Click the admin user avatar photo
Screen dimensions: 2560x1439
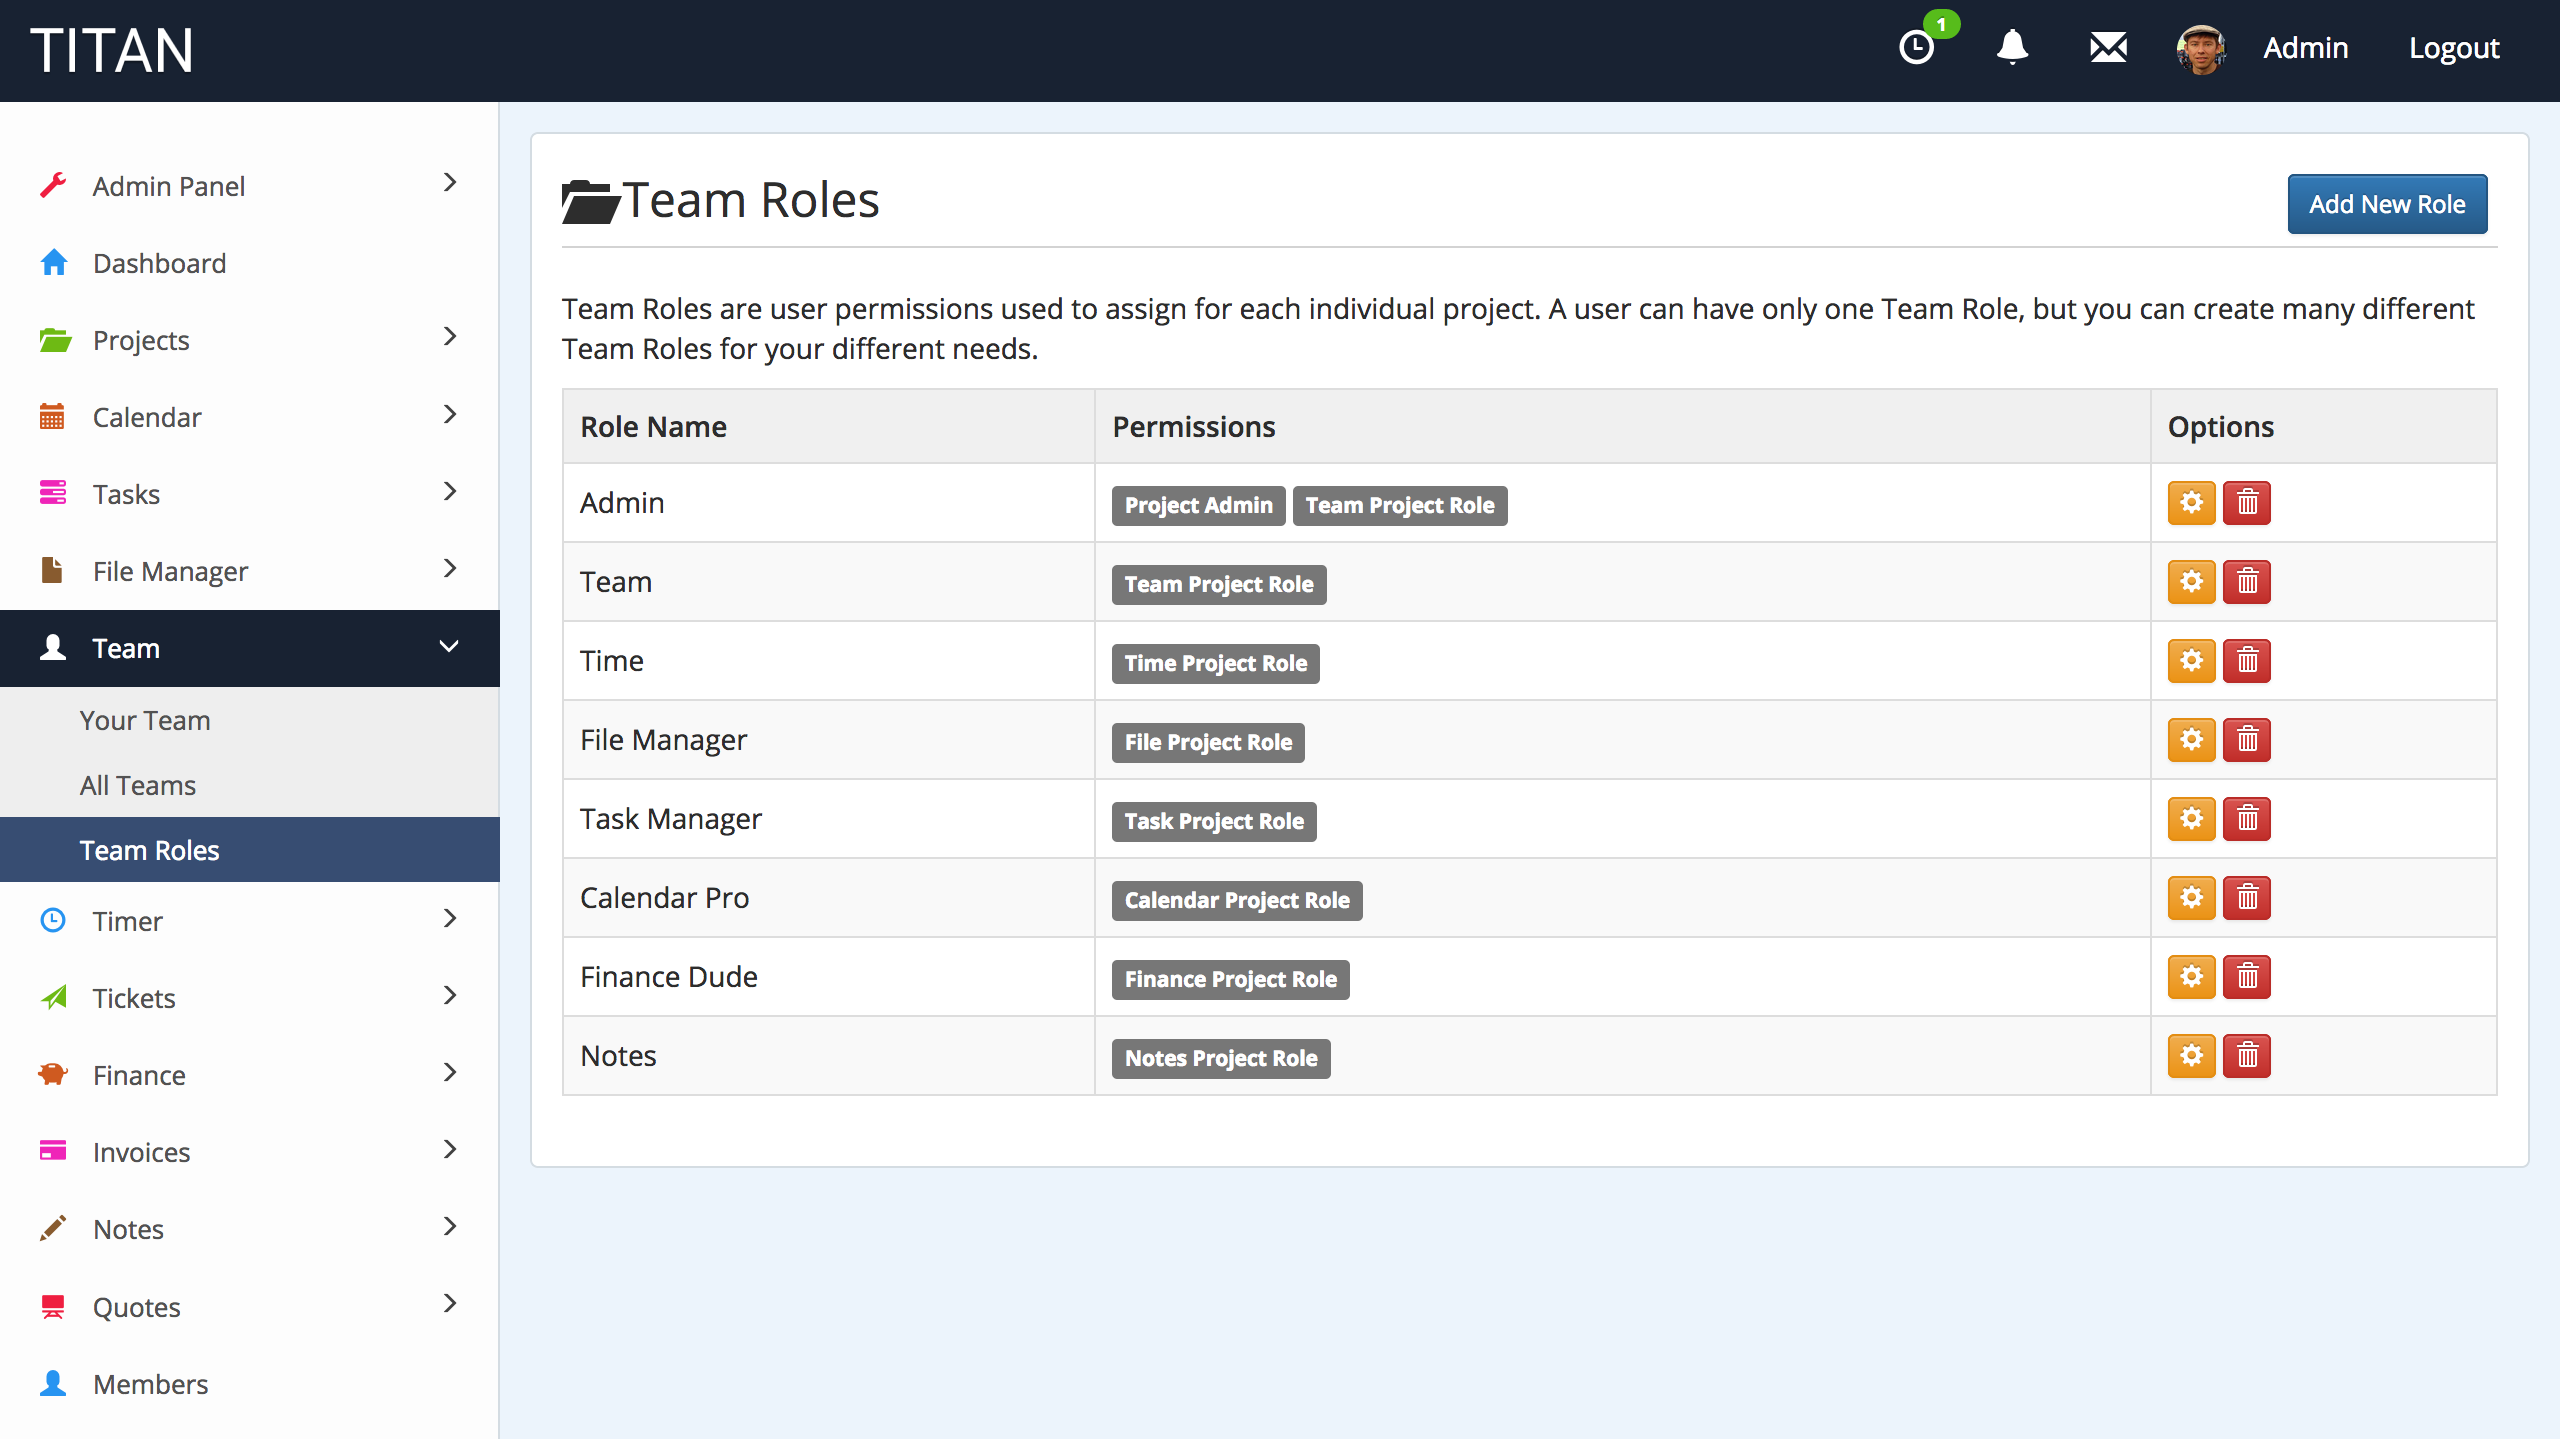[x=2201, y=49]
